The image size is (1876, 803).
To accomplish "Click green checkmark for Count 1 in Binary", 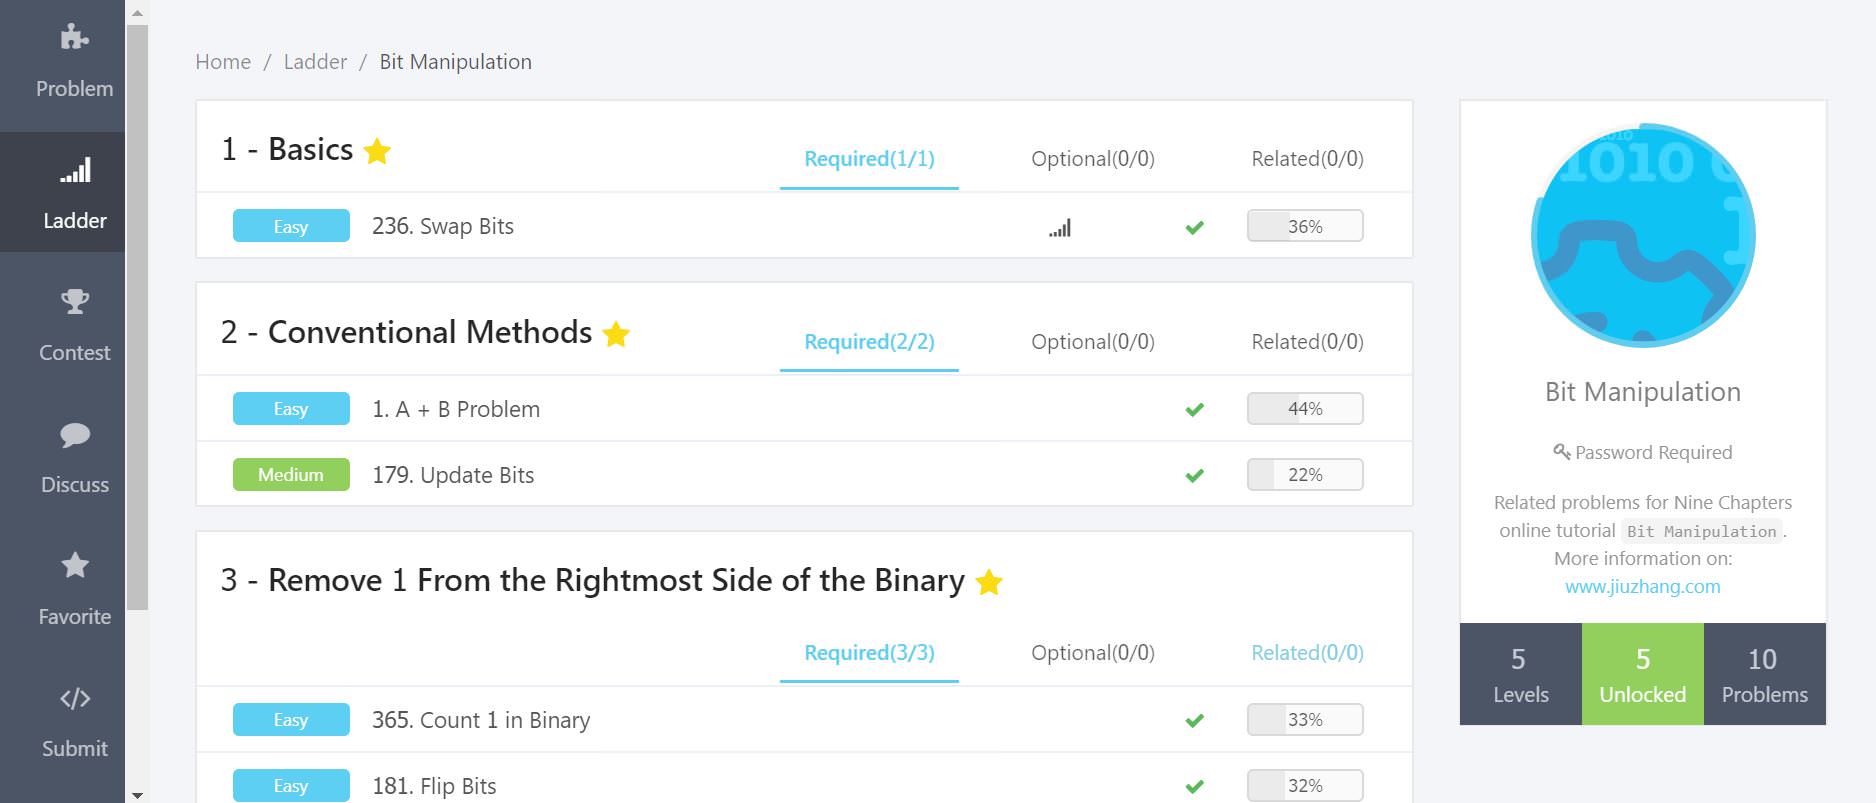I will [1194, 721].
